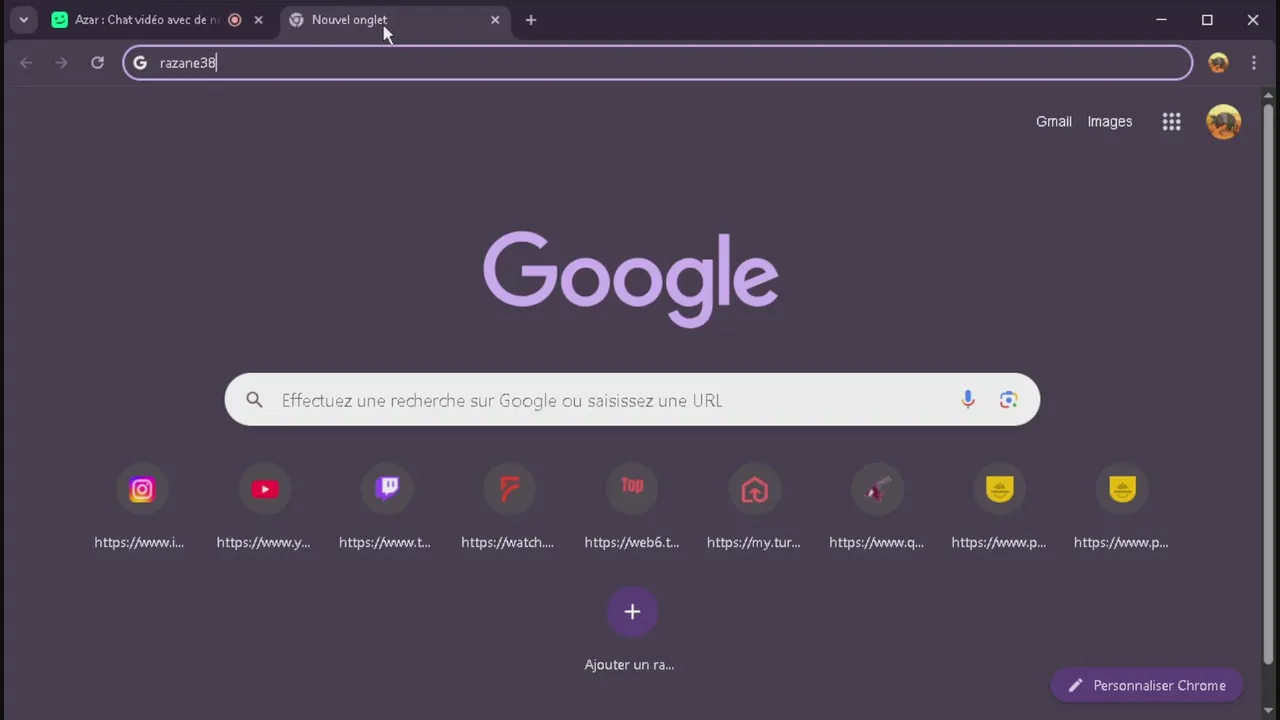Search by image with Google Lens icon
This screenshot has height=720, width=1280.
(1008, 400)
